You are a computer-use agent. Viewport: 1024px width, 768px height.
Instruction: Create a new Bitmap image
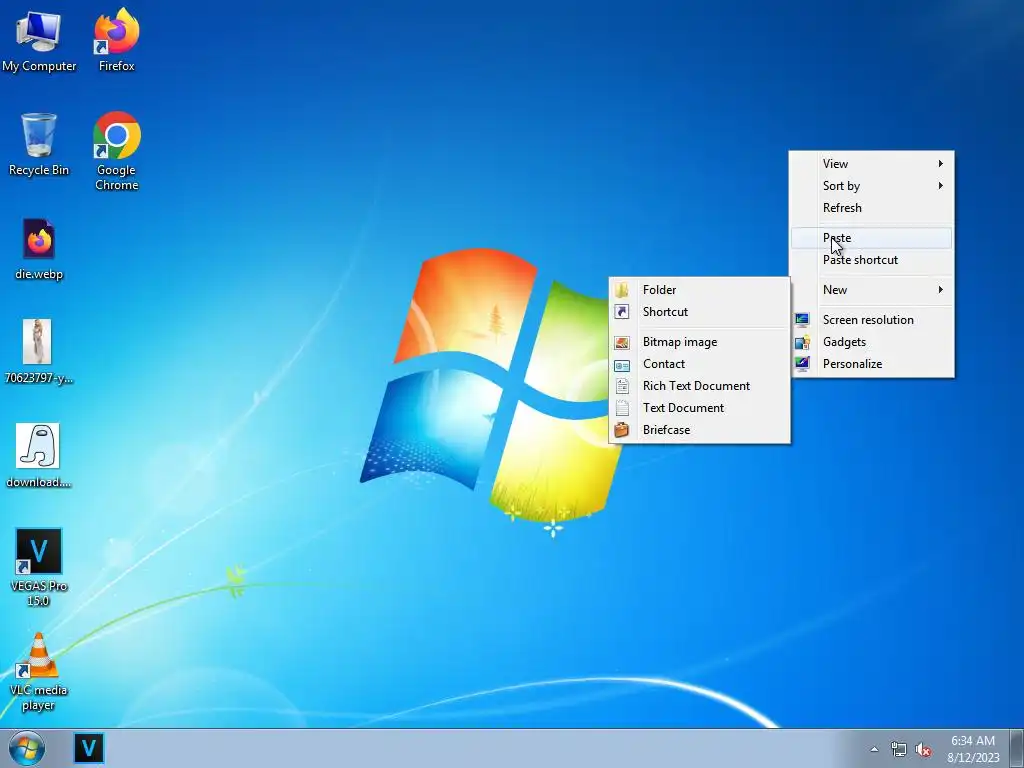click(x=699, y=342)
